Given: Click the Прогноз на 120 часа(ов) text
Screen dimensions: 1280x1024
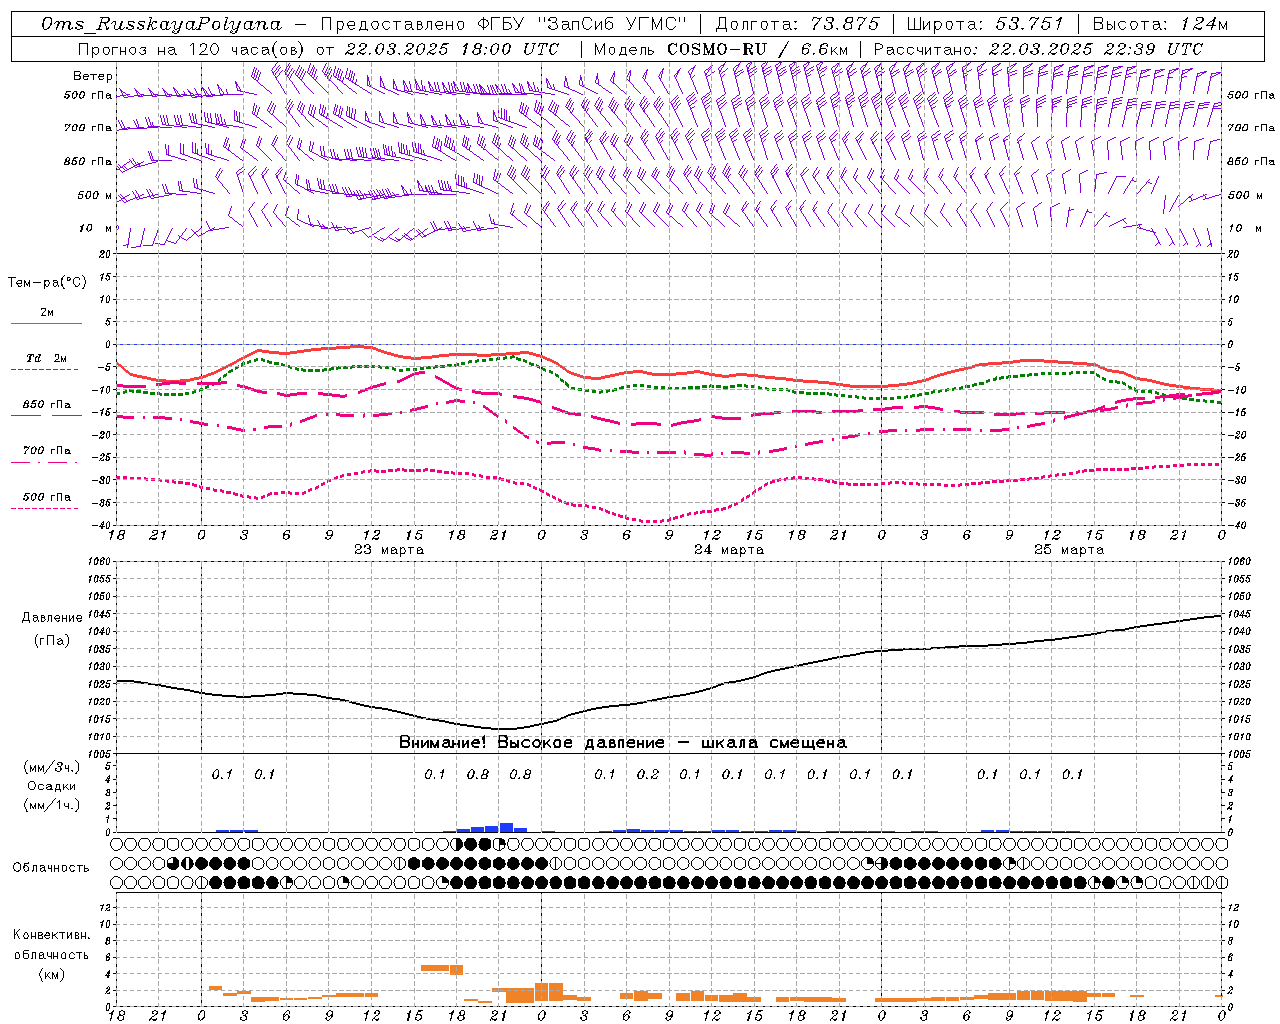Looking at the screenshot, I should (x=191, y=49).
